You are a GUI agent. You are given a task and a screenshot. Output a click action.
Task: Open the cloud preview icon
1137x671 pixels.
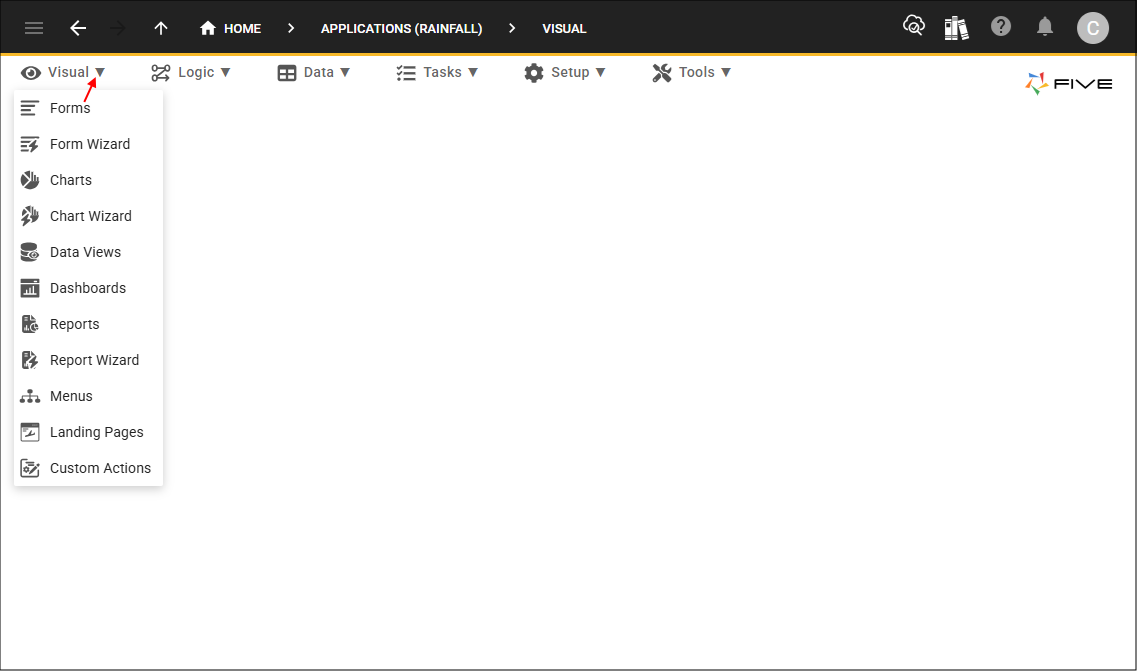[913, 27]
